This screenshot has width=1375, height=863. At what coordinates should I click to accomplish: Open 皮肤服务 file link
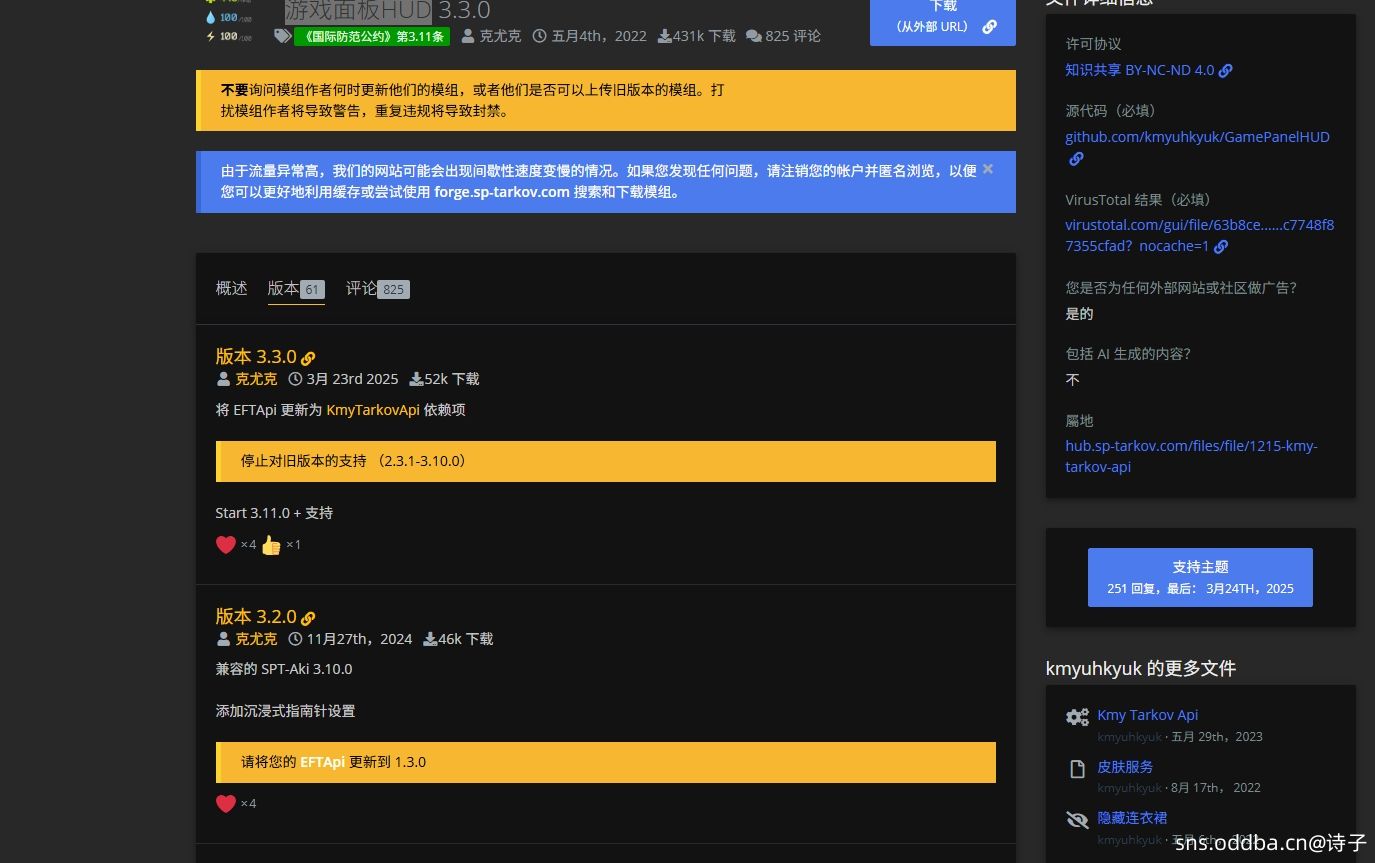[x=1125, y=767]
